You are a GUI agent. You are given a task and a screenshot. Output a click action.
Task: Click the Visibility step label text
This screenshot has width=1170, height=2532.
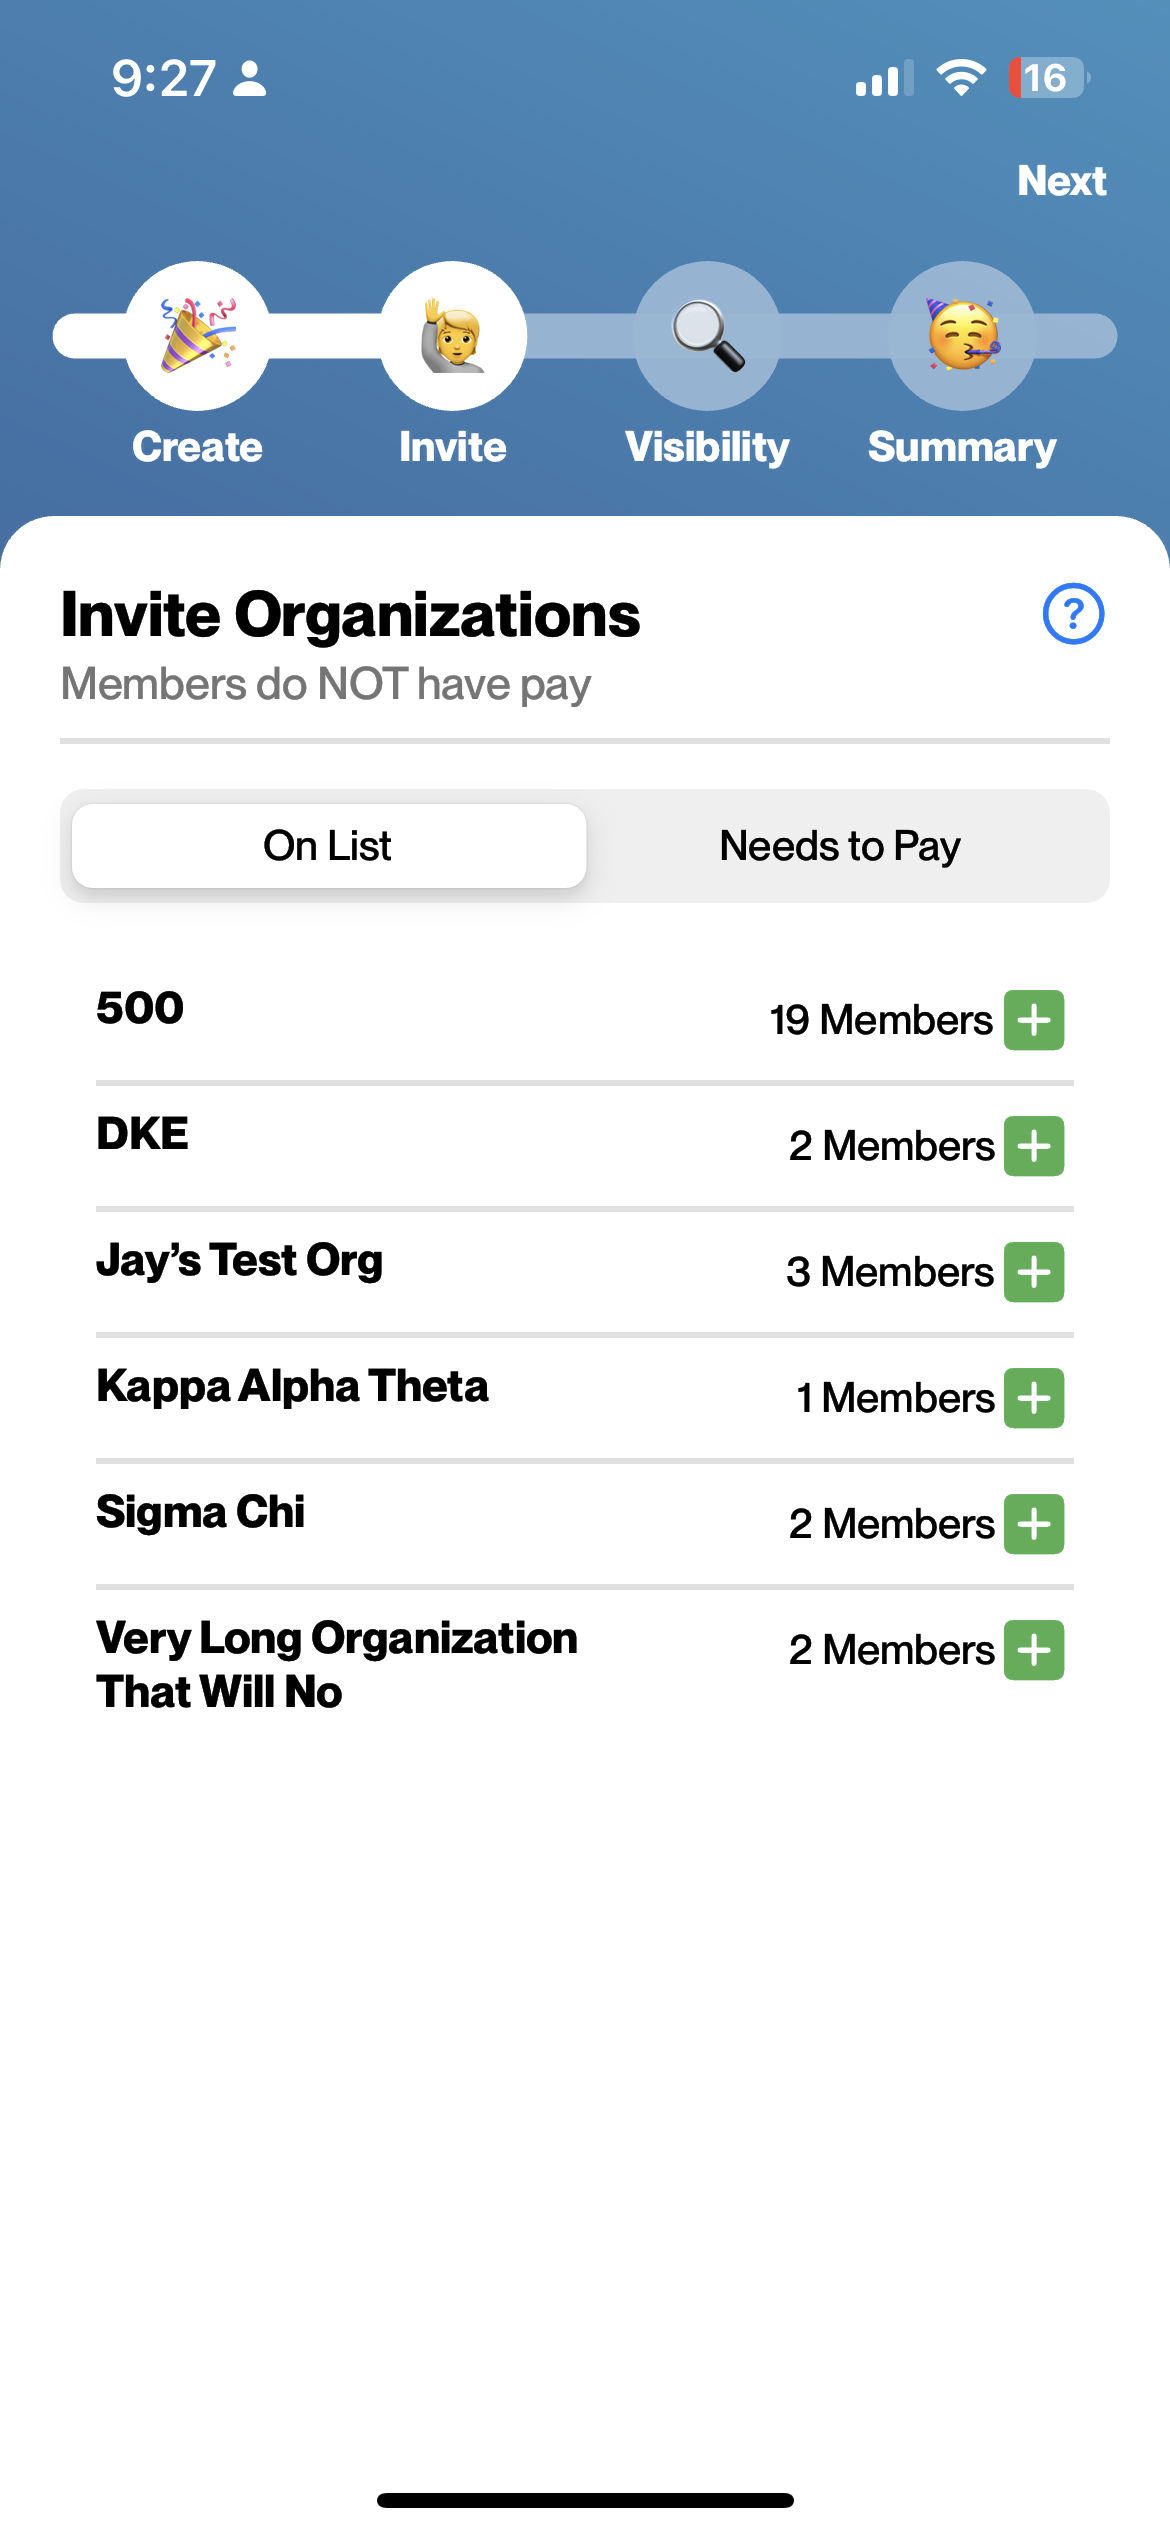point(707,447)
